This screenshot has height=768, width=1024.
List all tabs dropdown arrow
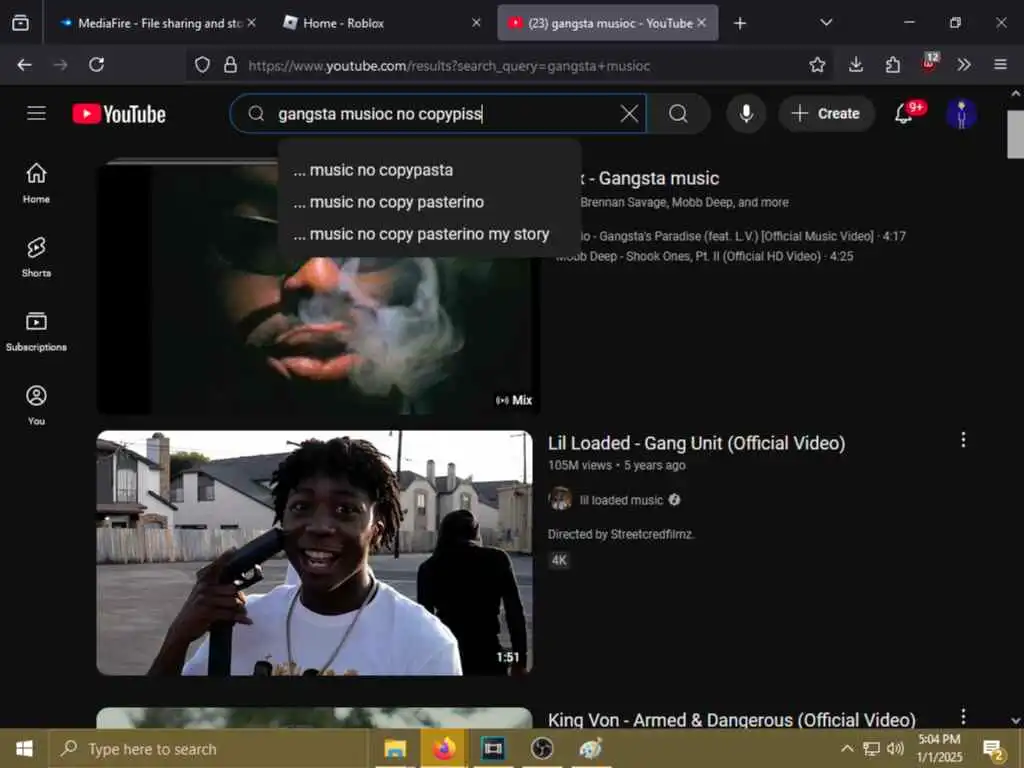[x=826, y=23]
